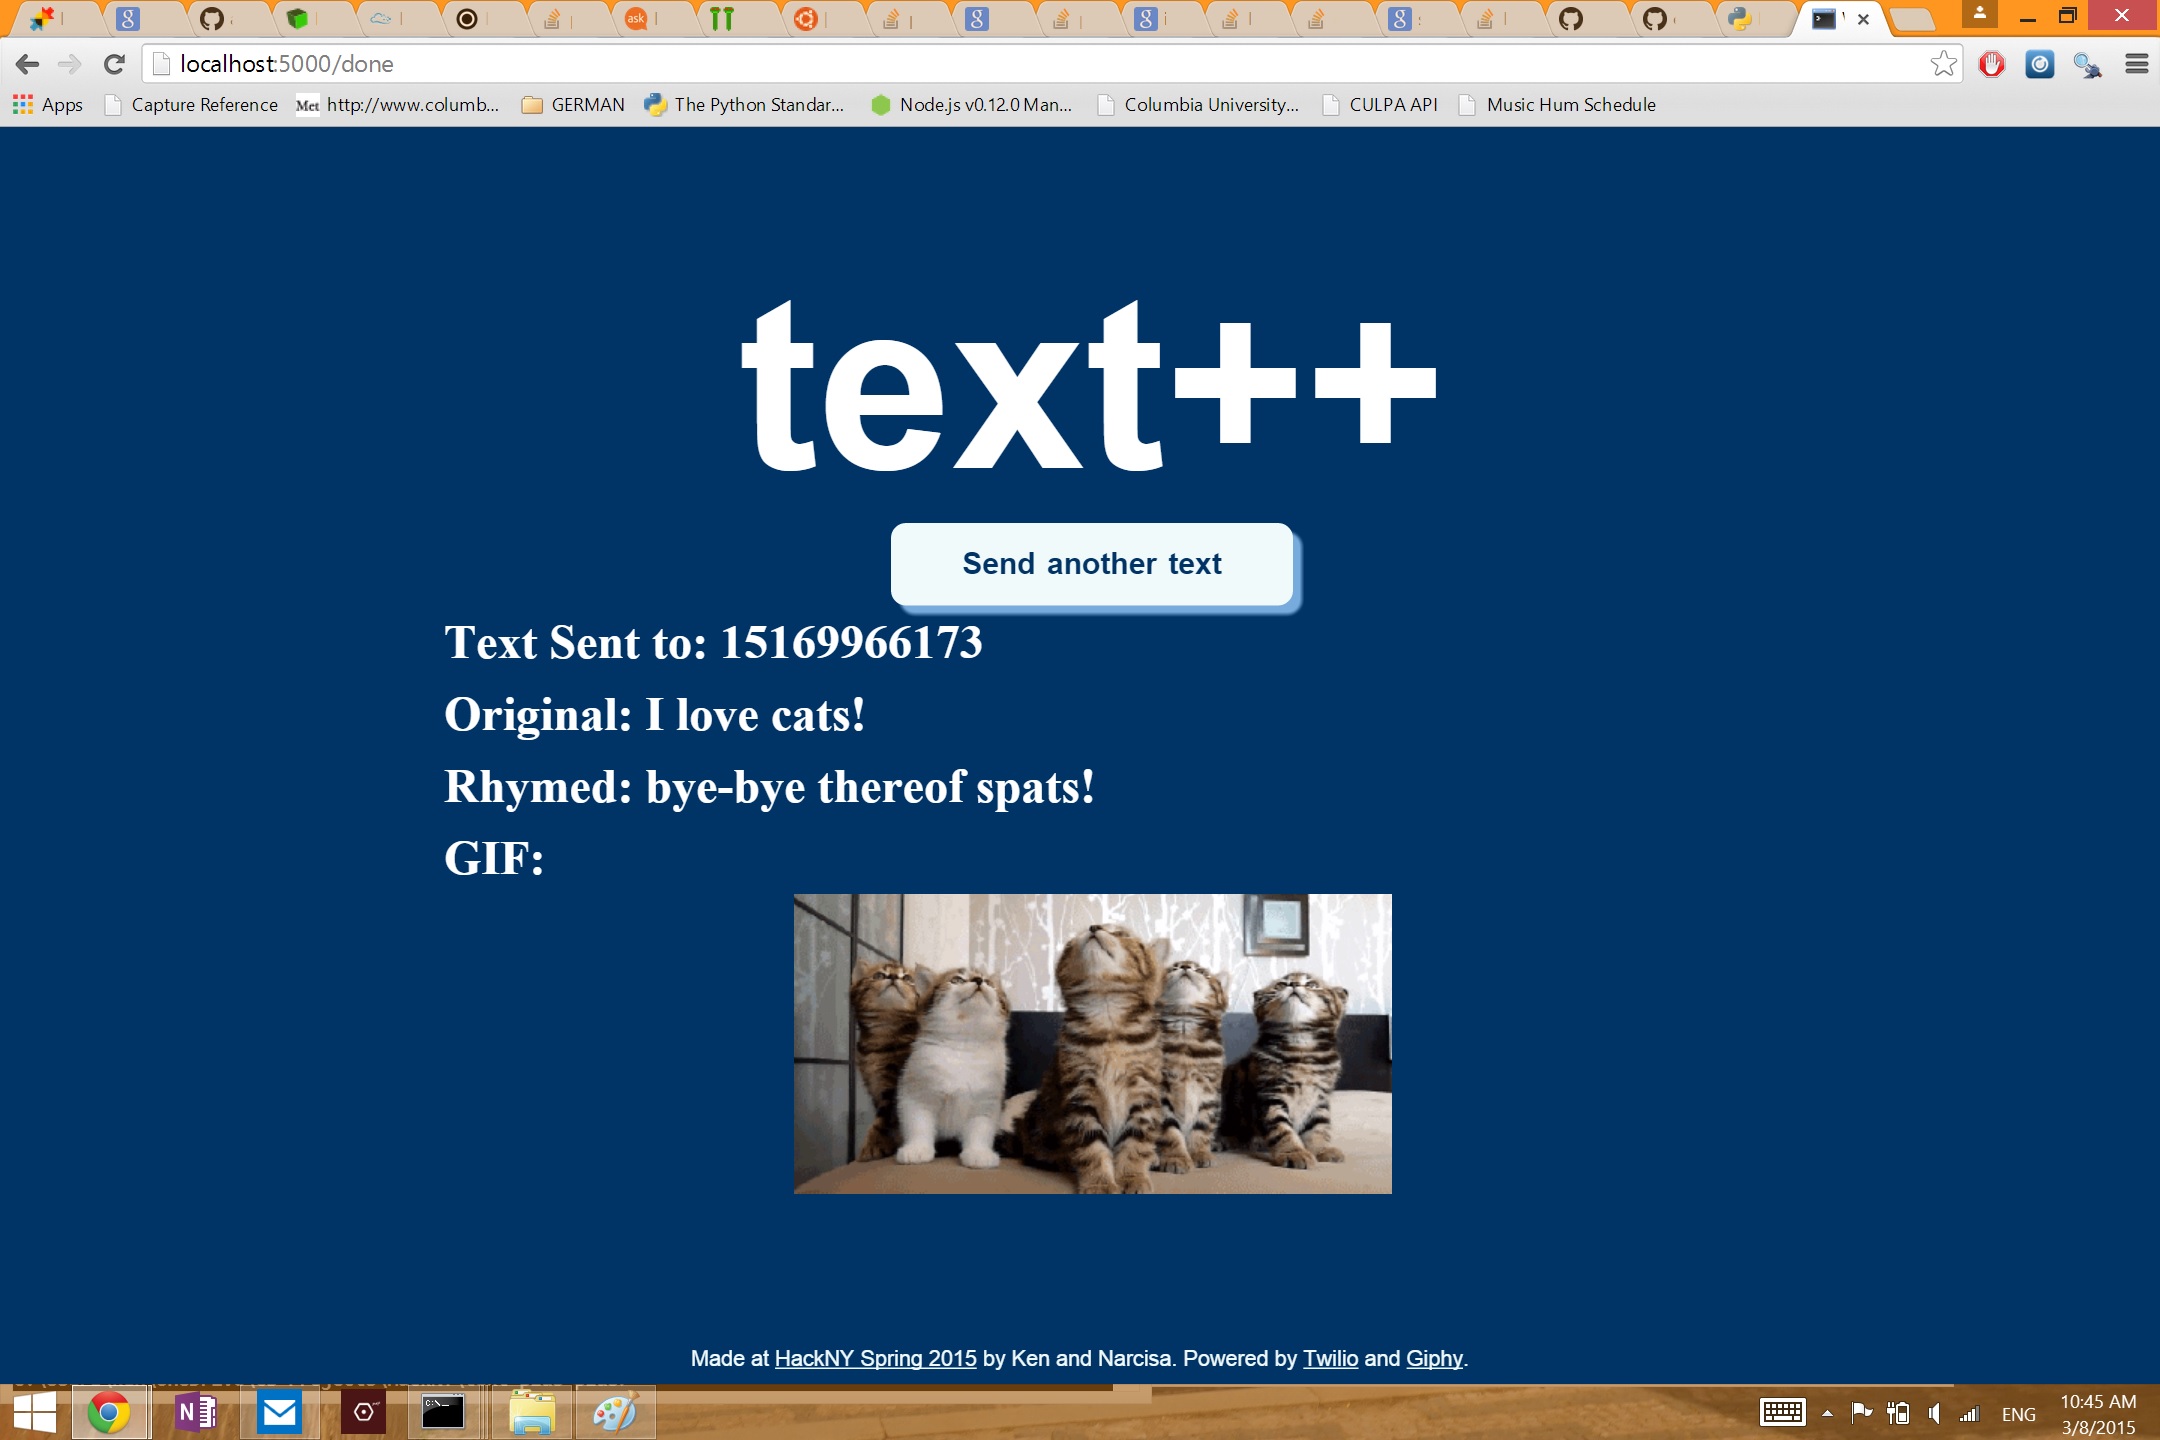This screenshot has width=2160, height=1440.
Task: Open the command prompt taskbar icon
Action: tap(442, 1413)
